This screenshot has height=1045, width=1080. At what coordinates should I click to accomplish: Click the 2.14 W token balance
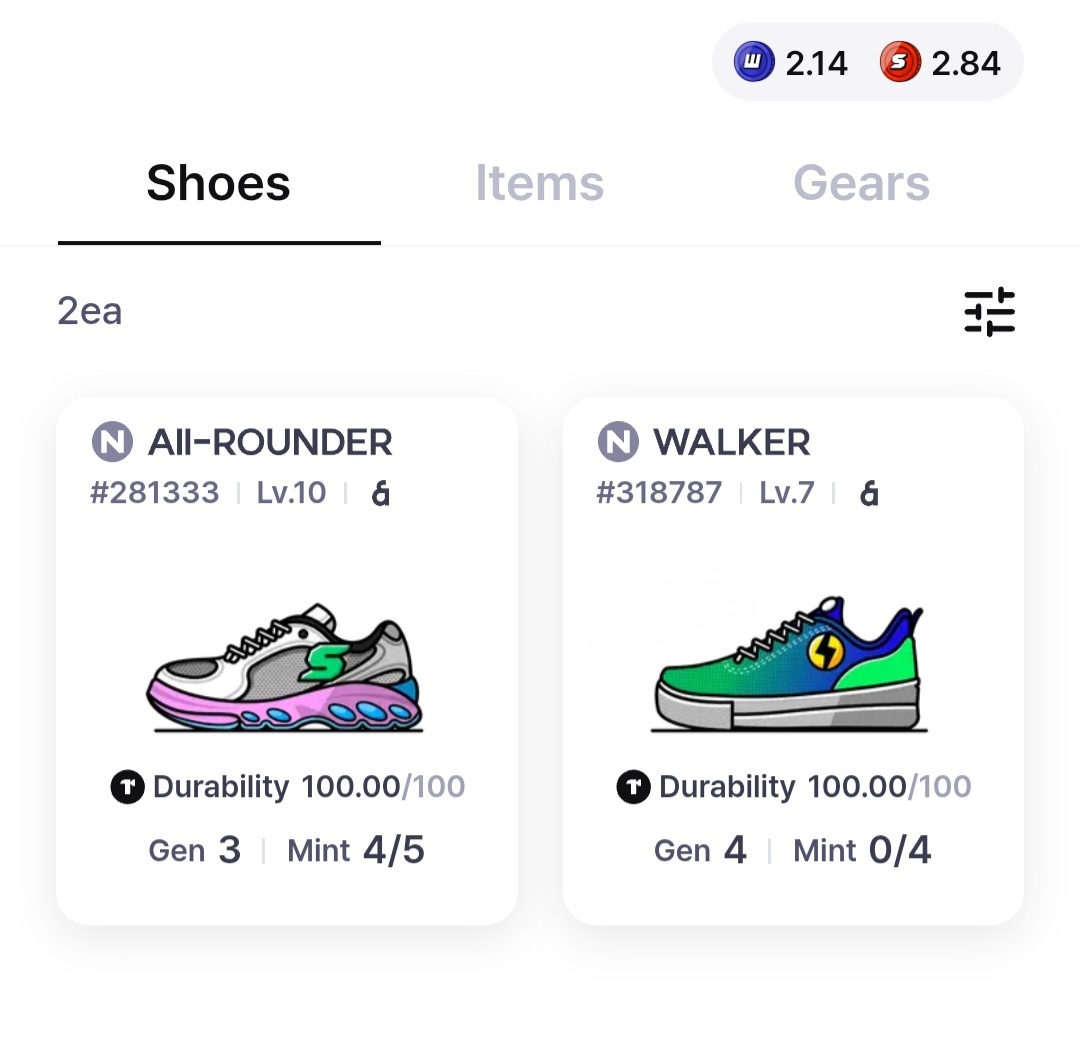tap(816, 63)
